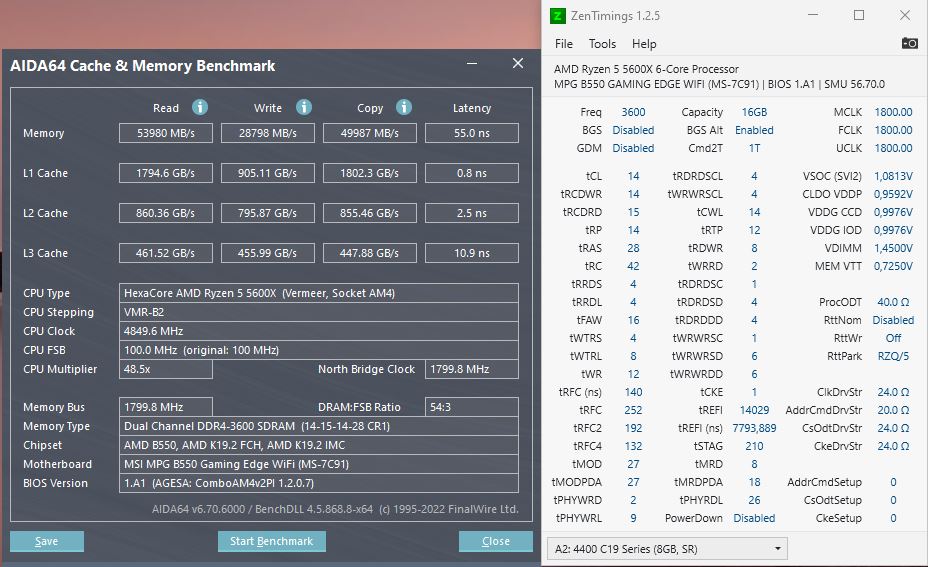Click the L2 Cache copy value 855.46 GB/s
928x567 pixels.
(369, 213)
